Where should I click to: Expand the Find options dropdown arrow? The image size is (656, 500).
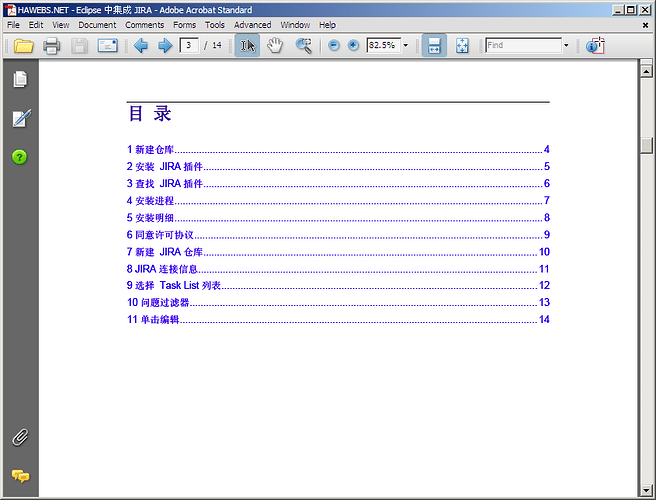click(x=566, y=46)
